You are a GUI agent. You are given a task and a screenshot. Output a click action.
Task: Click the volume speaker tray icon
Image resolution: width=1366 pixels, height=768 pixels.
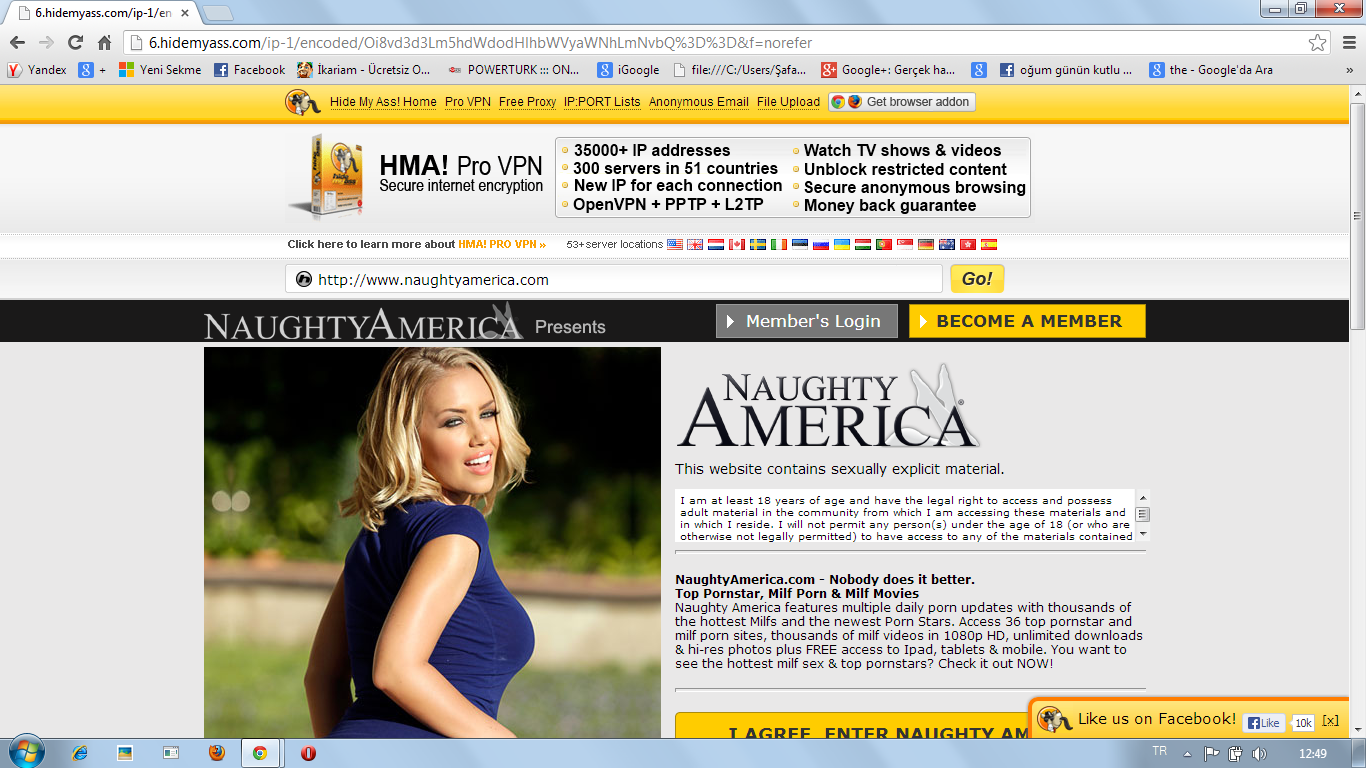(x=1258, y=753)
